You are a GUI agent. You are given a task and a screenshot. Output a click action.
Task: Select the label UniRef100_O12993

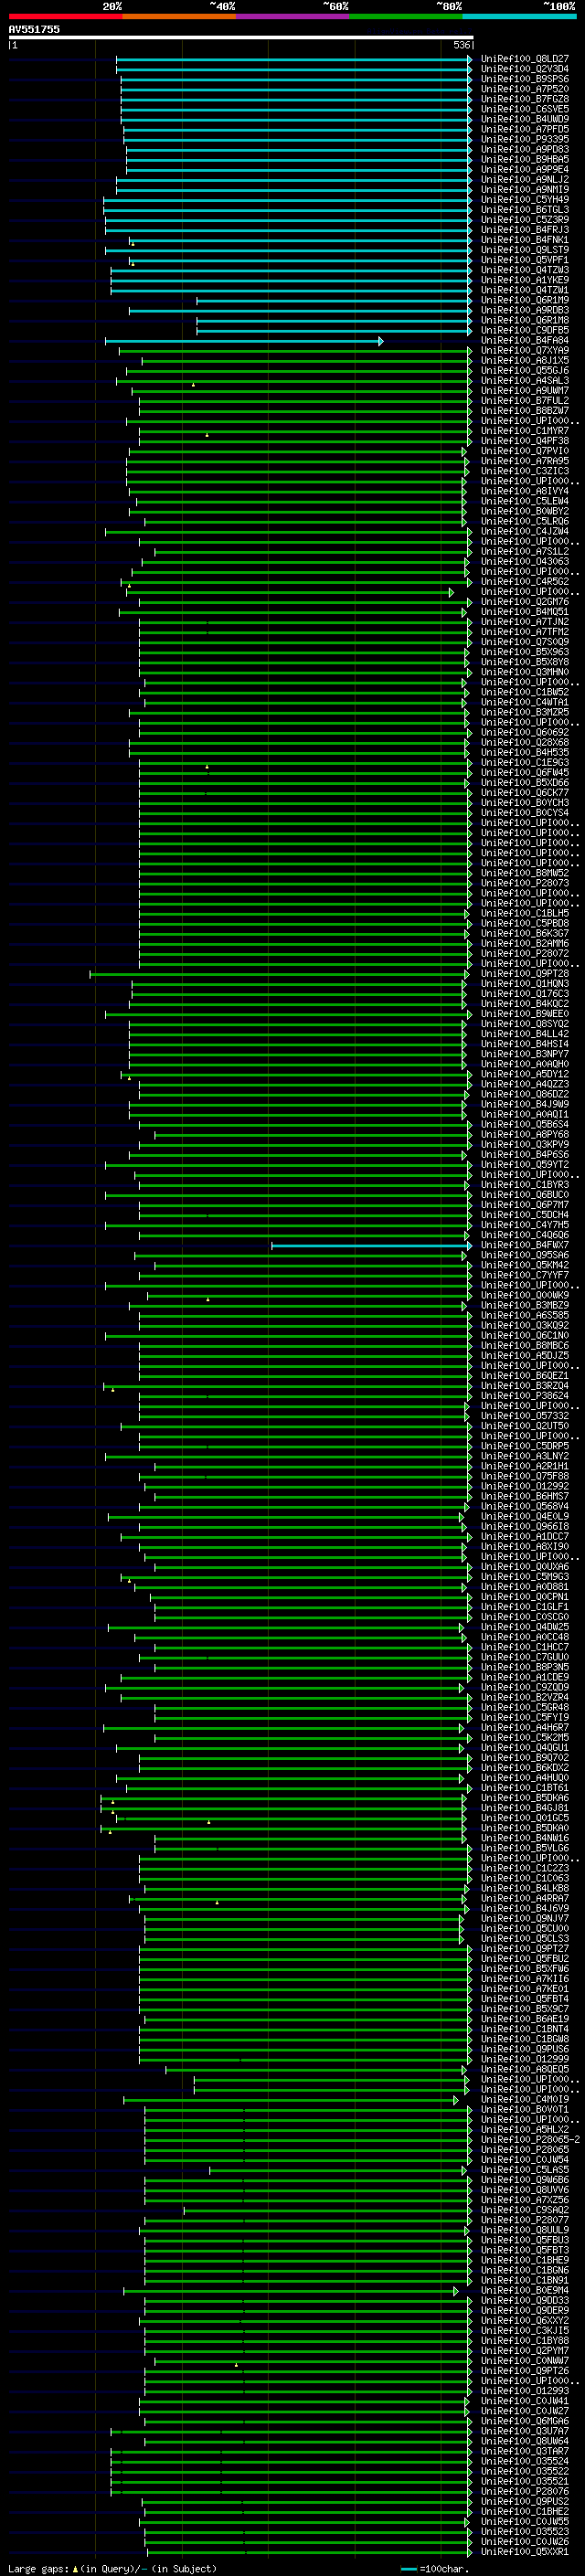[x=525, y=2390]
